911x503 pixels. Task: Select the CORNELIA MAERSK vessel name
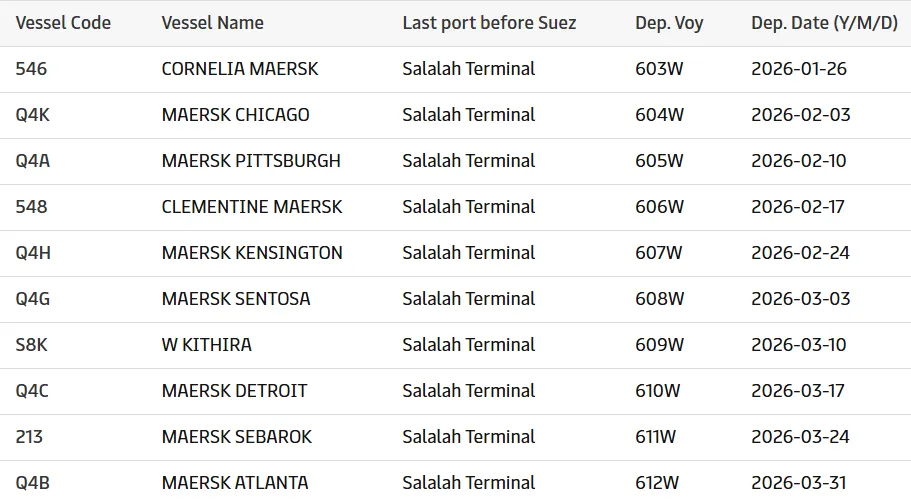(x=239, y=69)
